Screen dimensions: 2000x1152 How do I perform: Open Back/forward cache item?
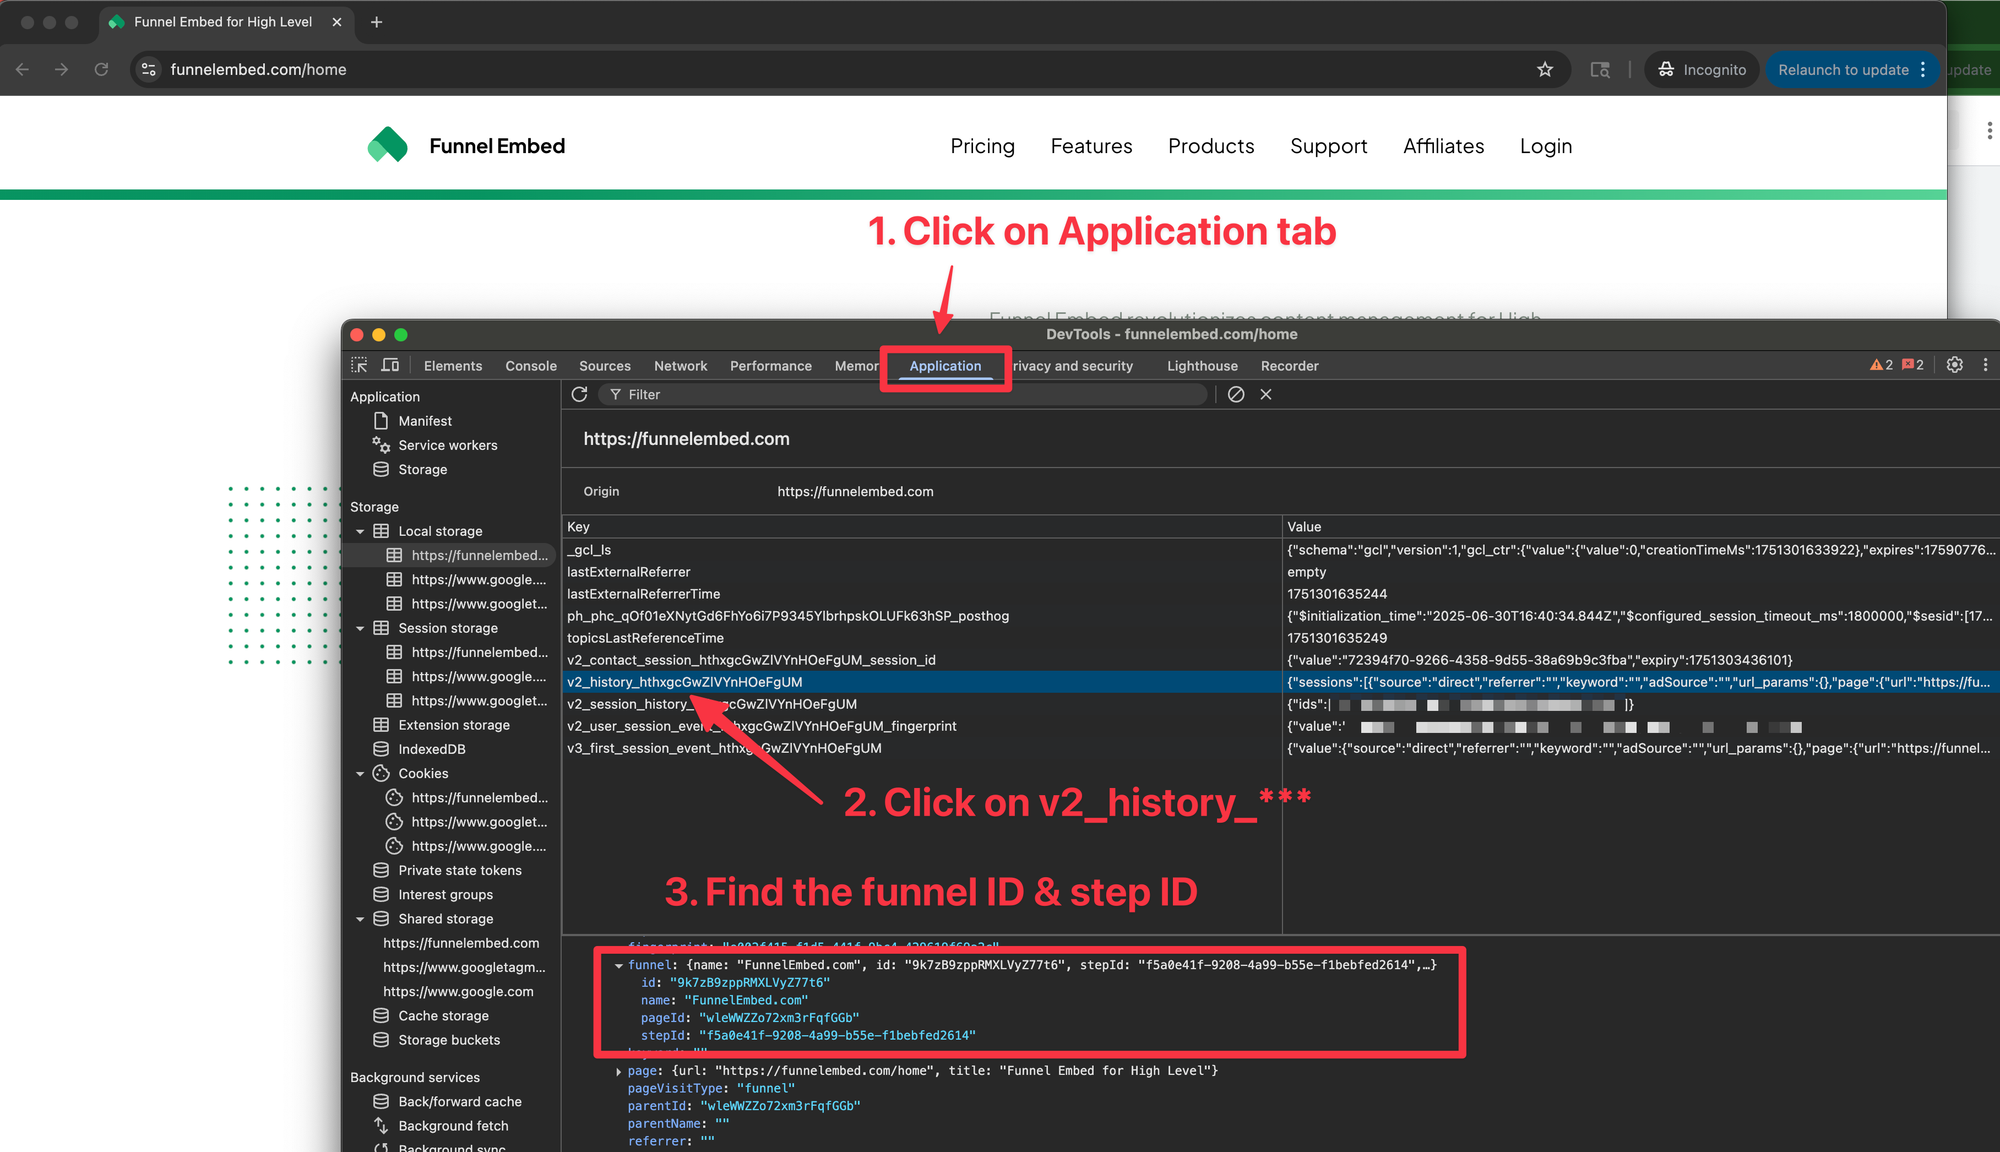point(459,1101)
